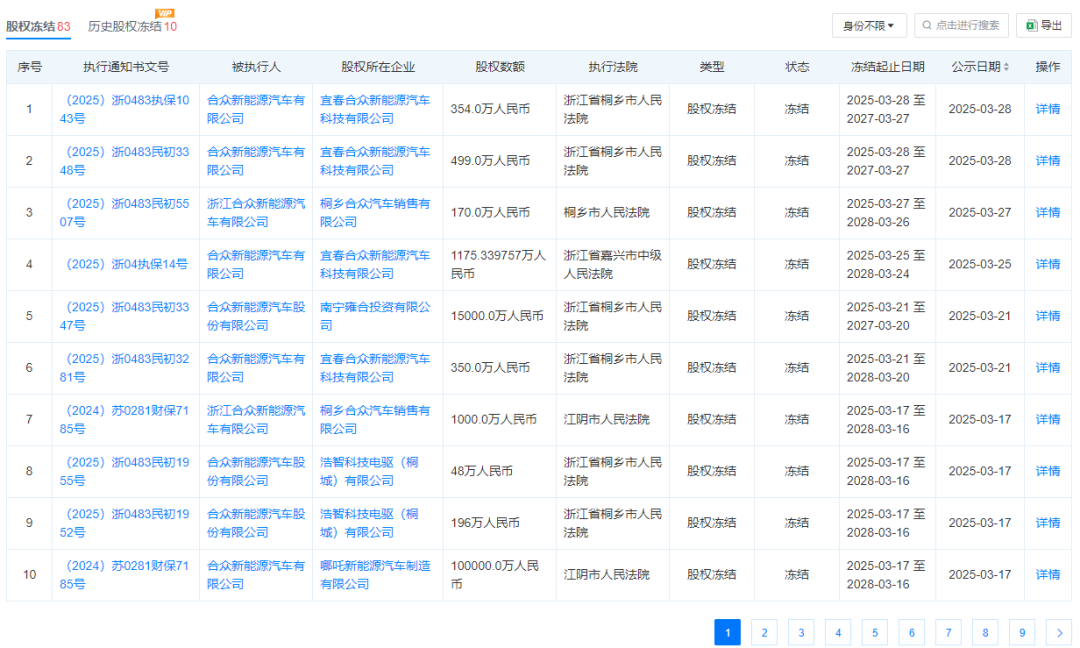Click the amount 15000.0万人民币

[497, 316]
